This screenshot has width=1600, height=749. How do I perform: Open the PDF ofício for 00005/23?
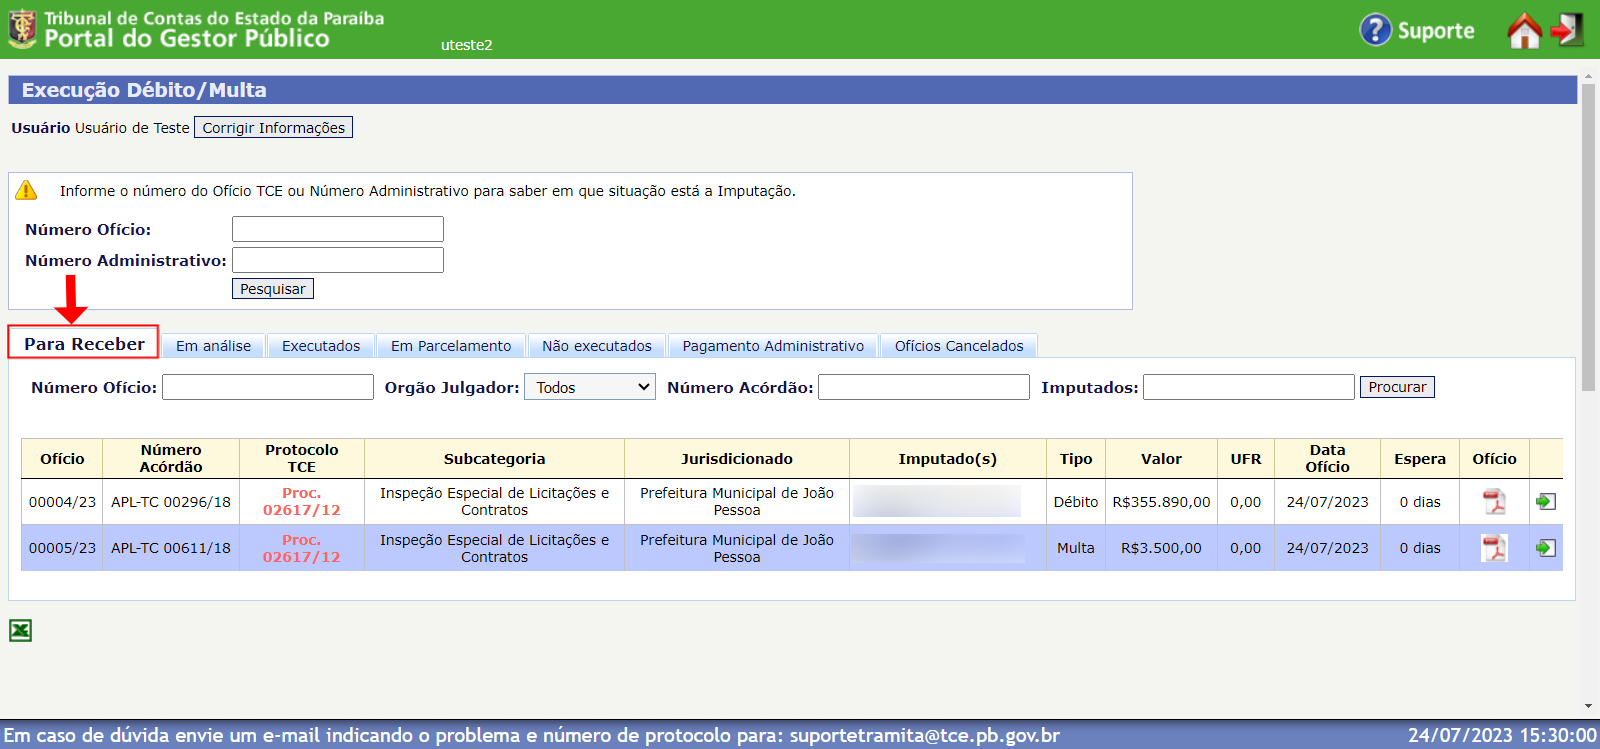click(x=1494, y=548)
